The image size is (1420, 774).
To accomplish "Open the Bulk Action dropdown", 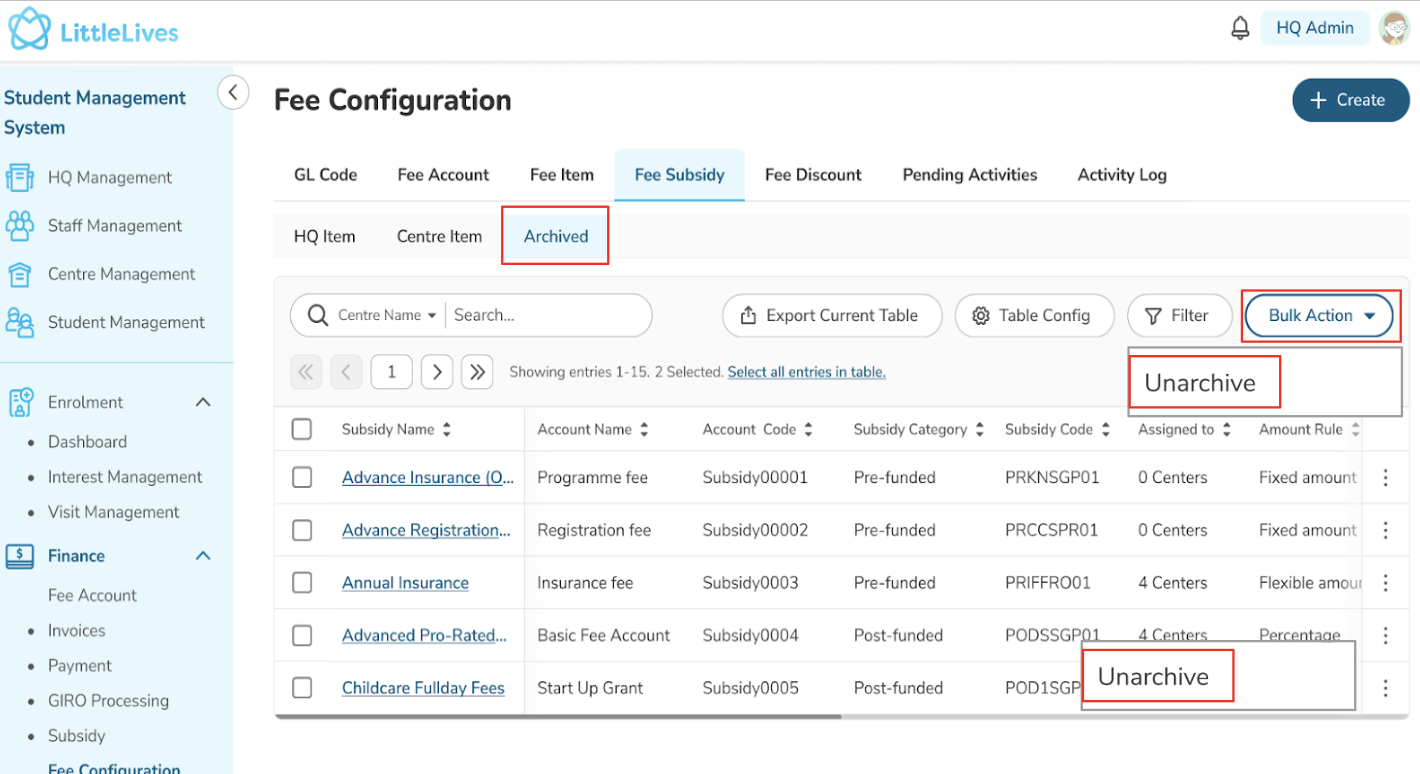I will (1319, 316).
